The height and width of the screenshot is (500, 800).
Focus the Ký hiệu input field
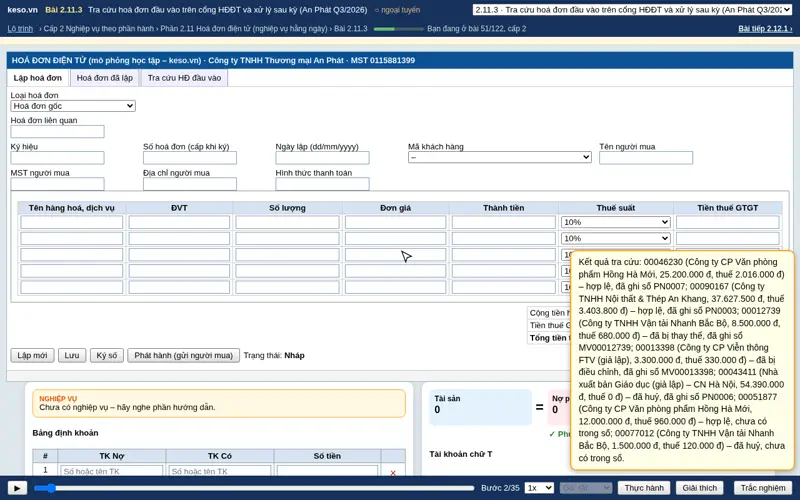tap(57, 158)
